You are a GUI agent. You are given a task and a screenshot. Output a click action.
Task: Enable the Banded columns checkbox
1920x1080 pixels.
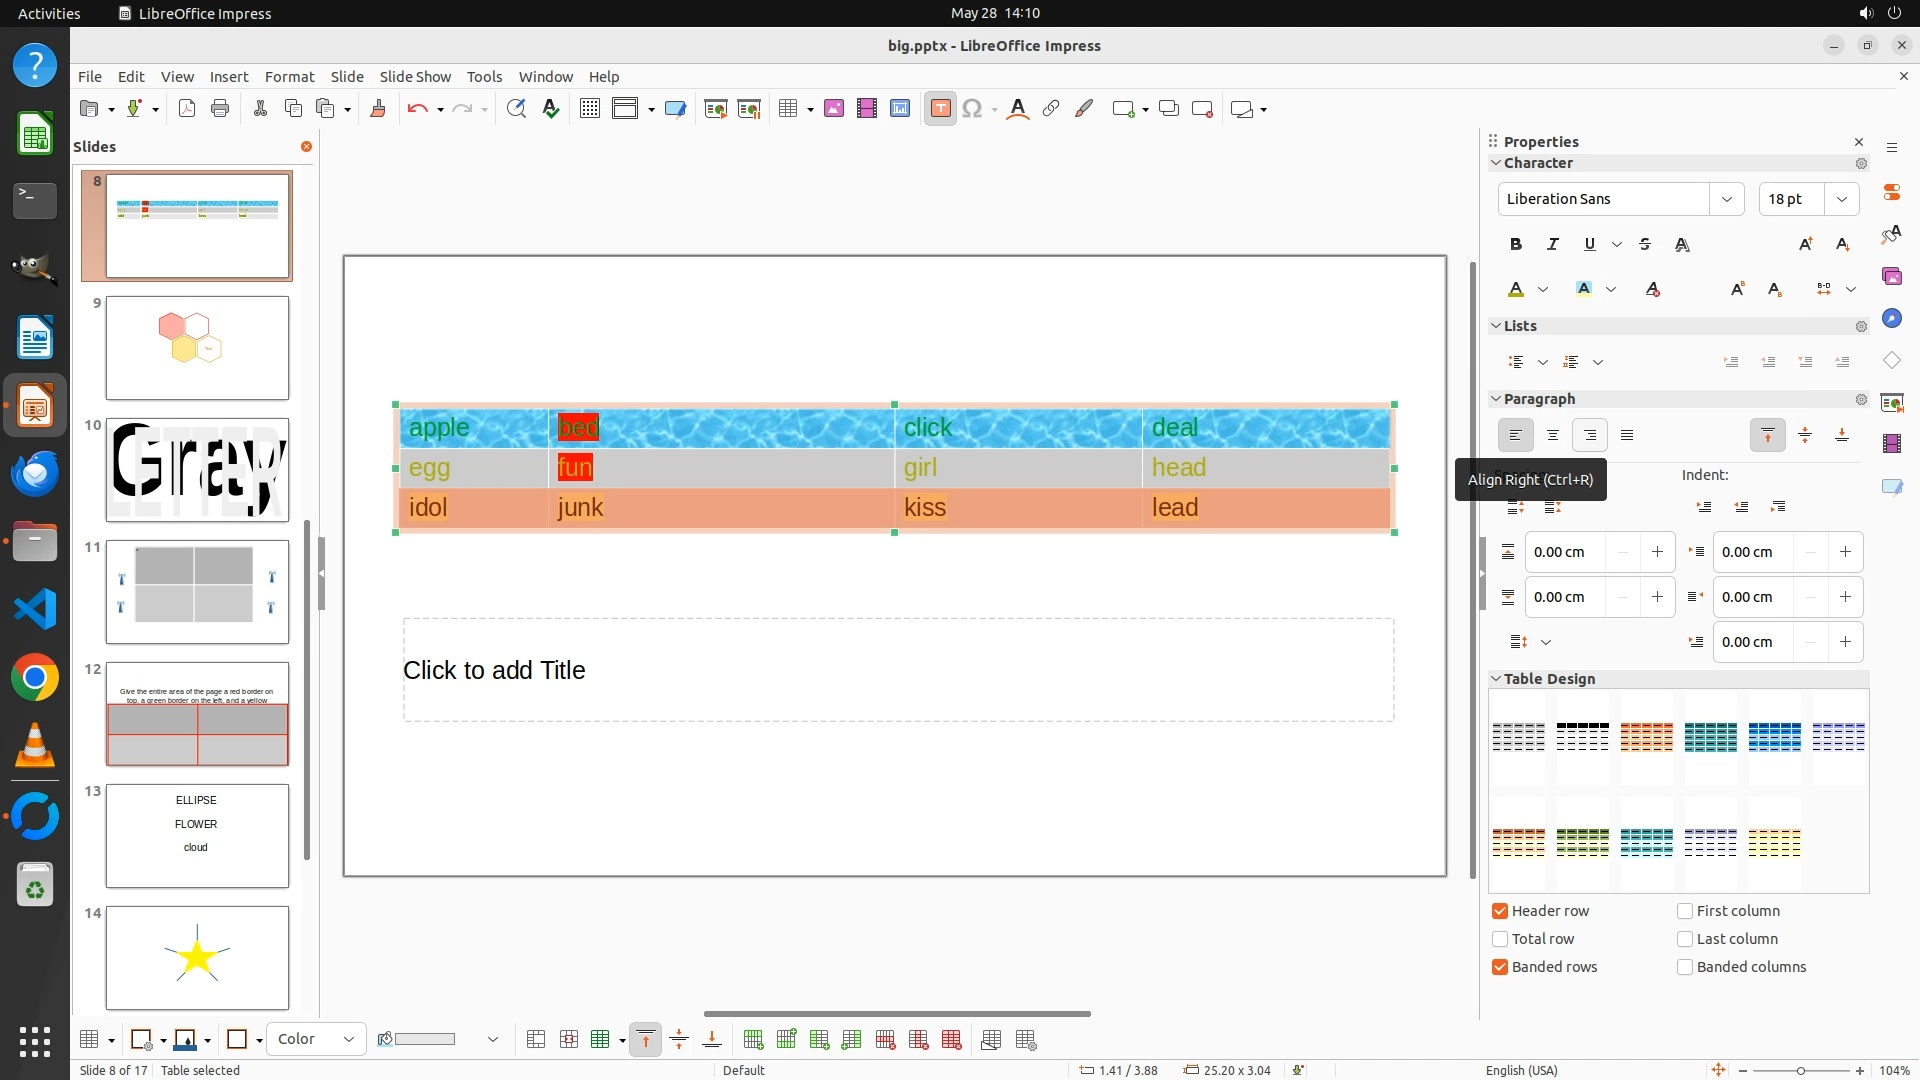[x=1685, y=967]
